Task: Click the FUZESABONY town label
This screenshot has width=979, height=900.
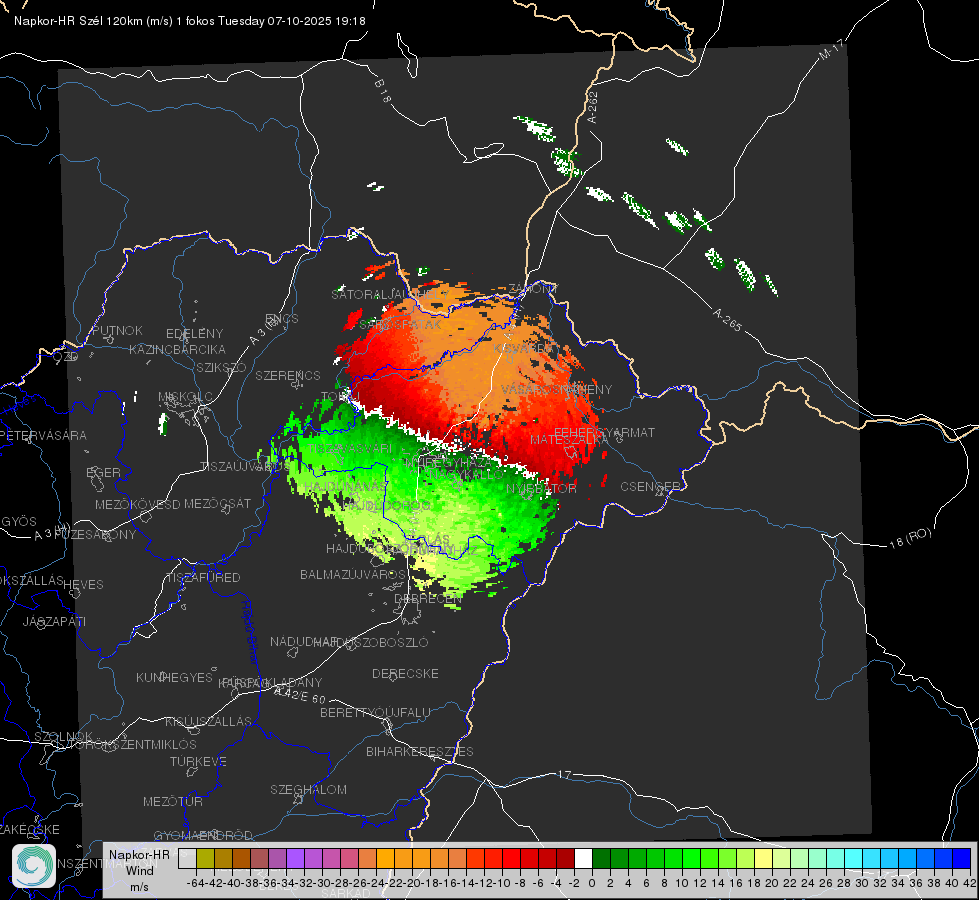Action: pos(96,535)
